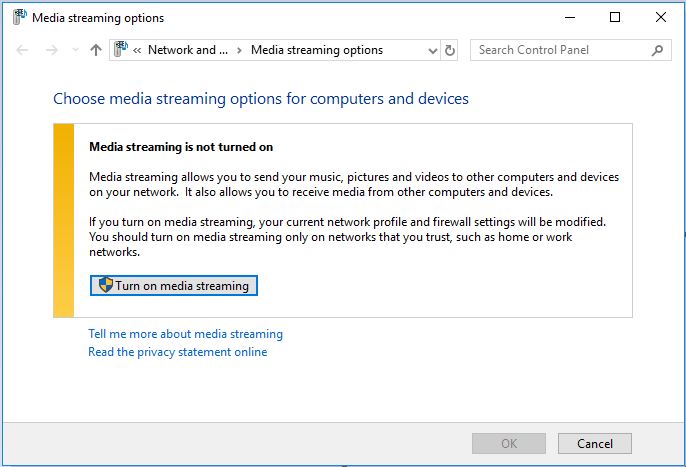Image resolution: width=686 pixels, height=467 pixels.
Task: Minimize the Media streaming options window
Action: coord(570,18)
